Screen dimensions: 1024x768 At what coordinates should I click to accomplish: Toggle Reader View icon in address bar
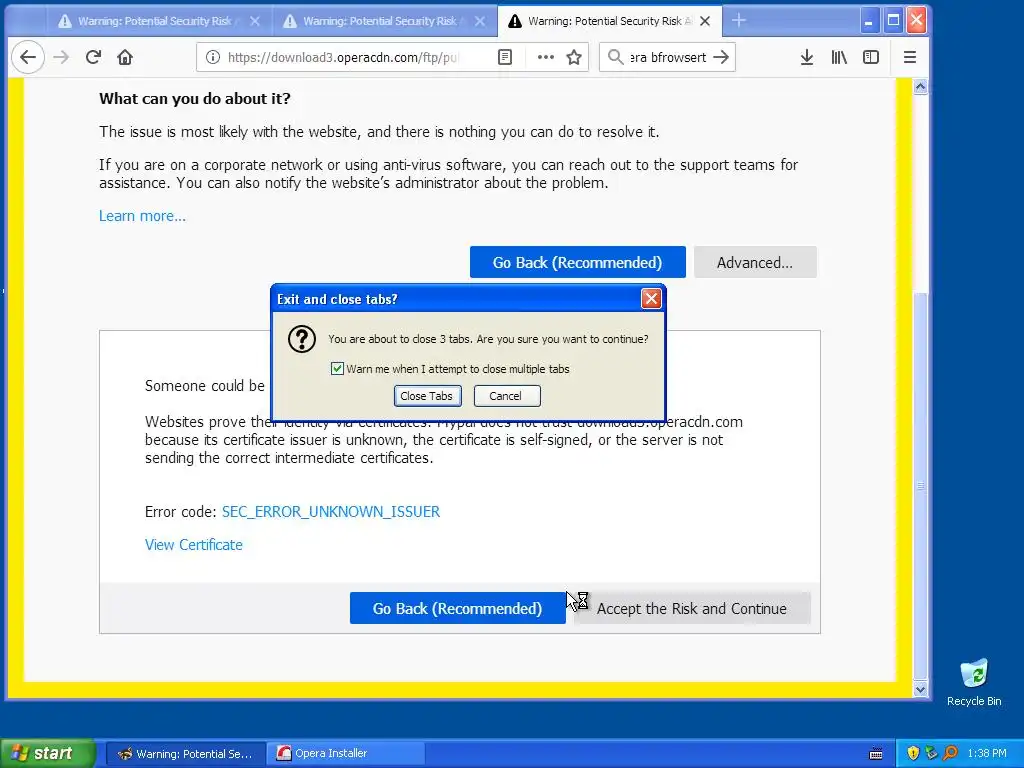coord(505,57)
